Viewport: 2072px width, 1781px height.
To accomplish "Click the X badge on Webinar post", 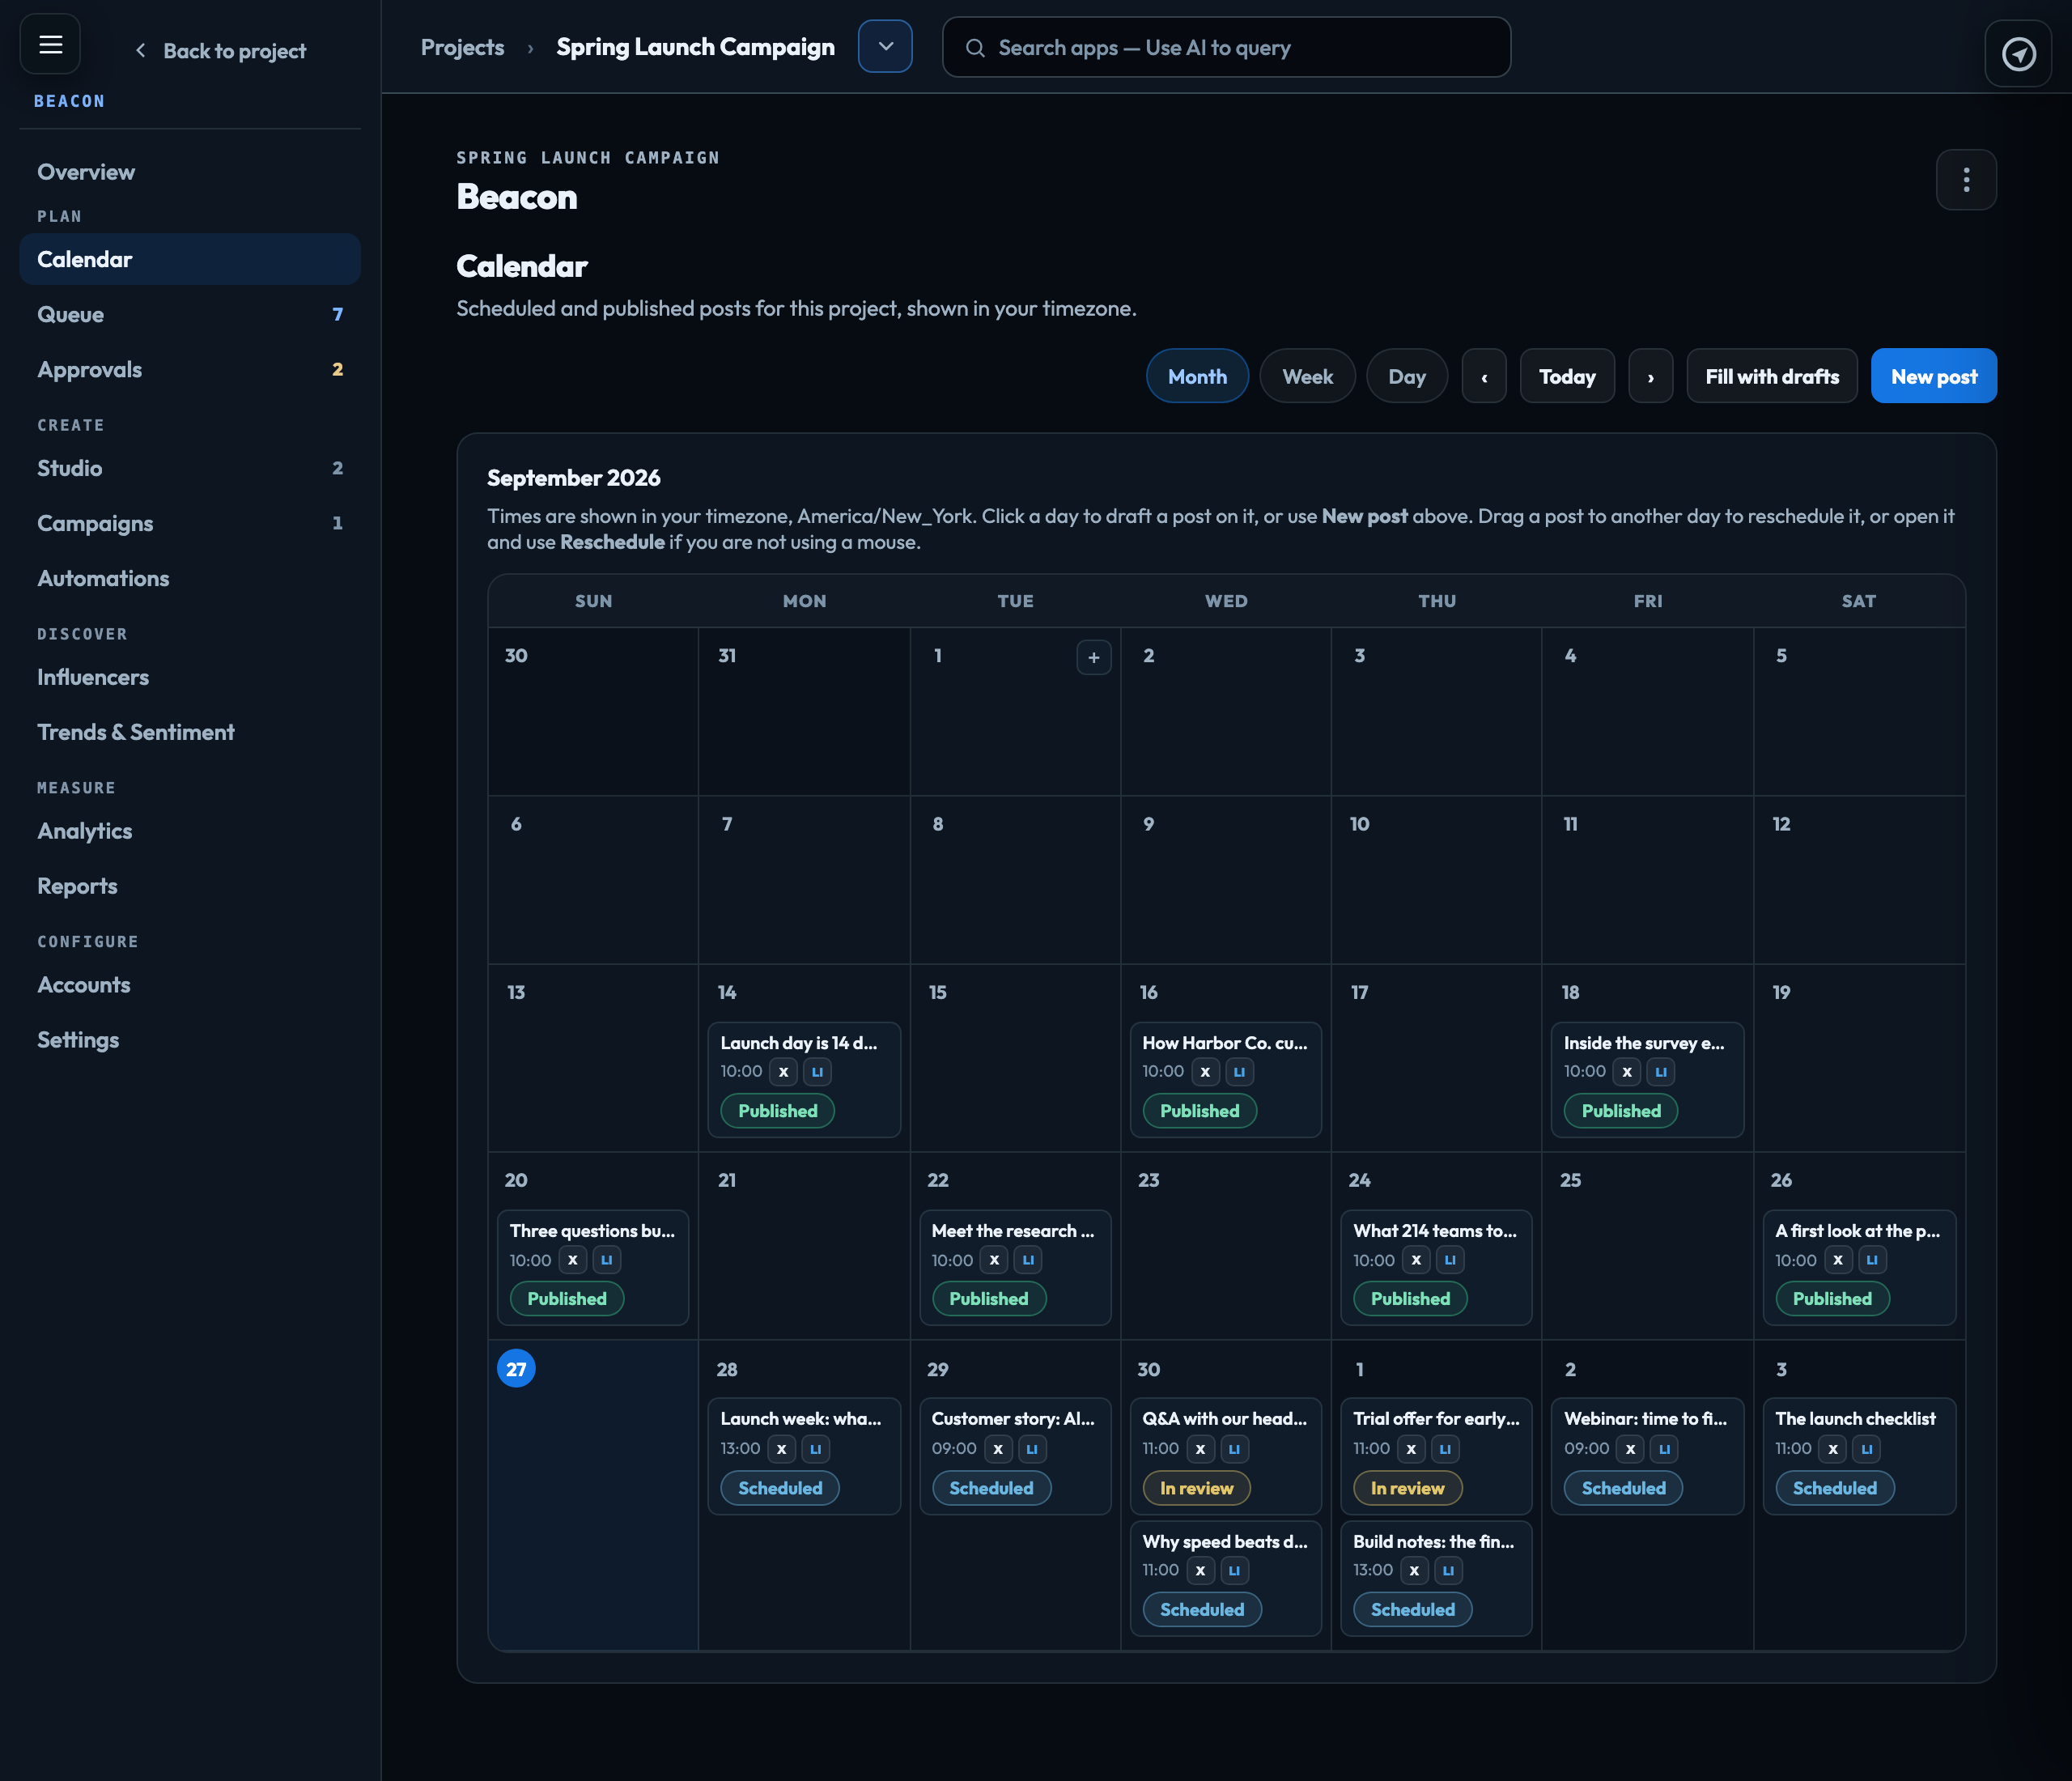I will point(1630,1449).
